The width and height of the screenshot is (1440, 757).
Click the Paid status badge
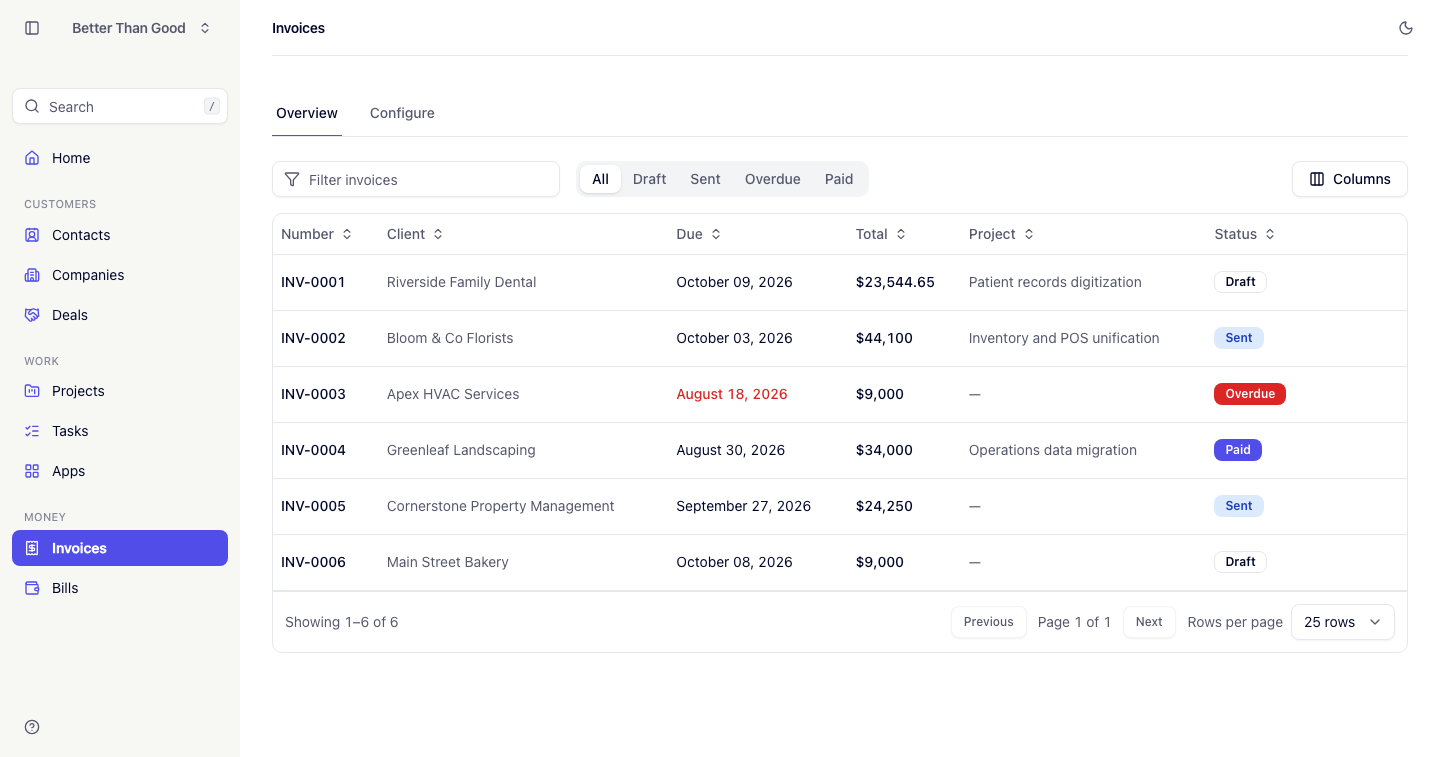1238,450
